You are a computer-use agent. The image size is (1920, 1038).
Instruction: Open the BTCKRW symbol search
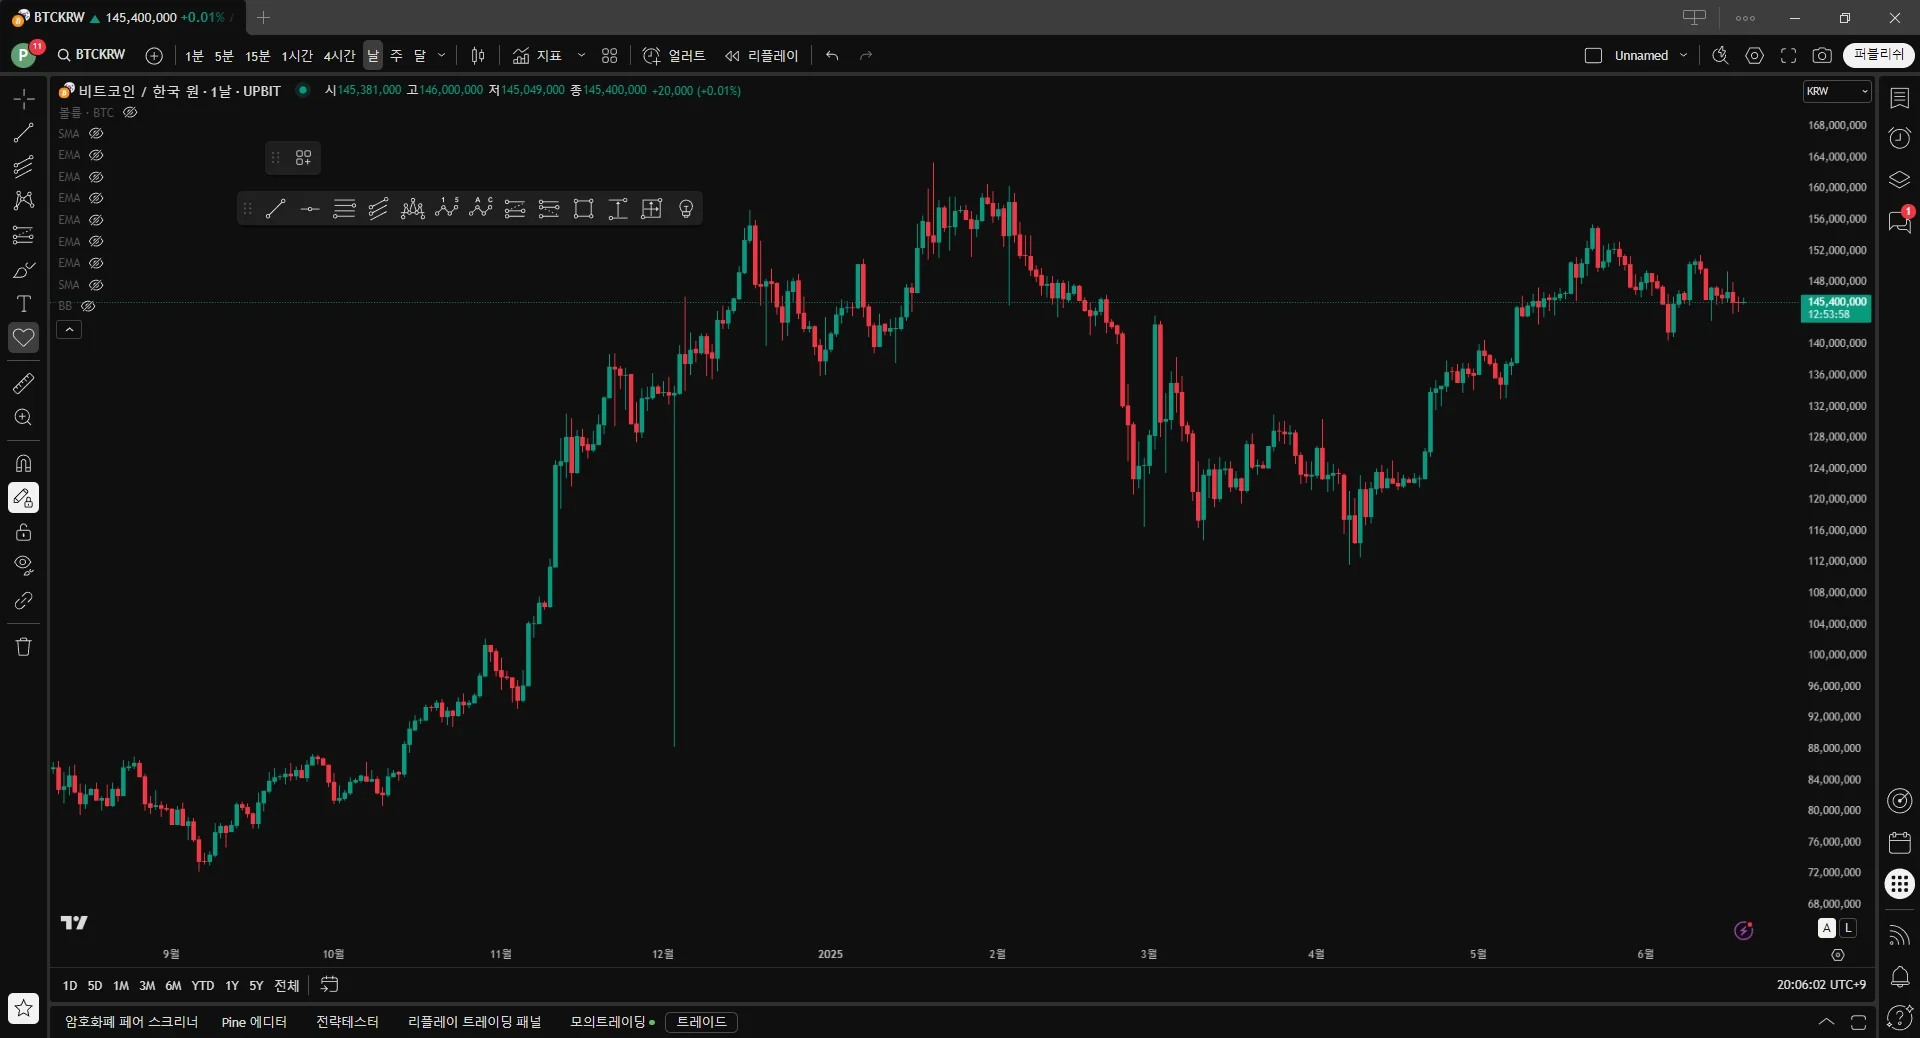coord(92,55)
